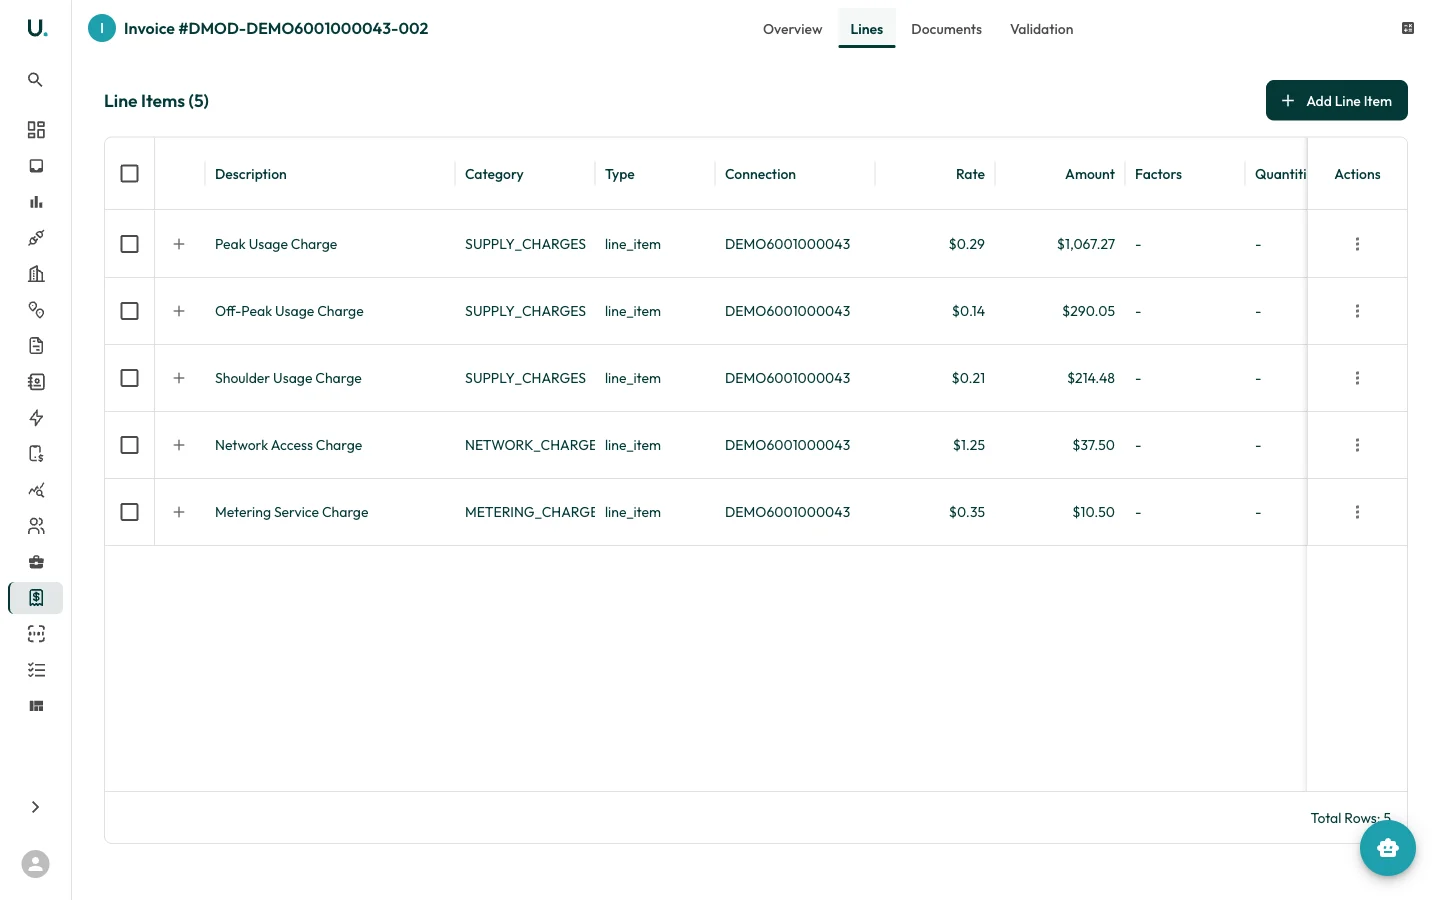Open actions menu for Peak Usage Charge
The height and width of the screenshot is (900, 1440).
1357,244
